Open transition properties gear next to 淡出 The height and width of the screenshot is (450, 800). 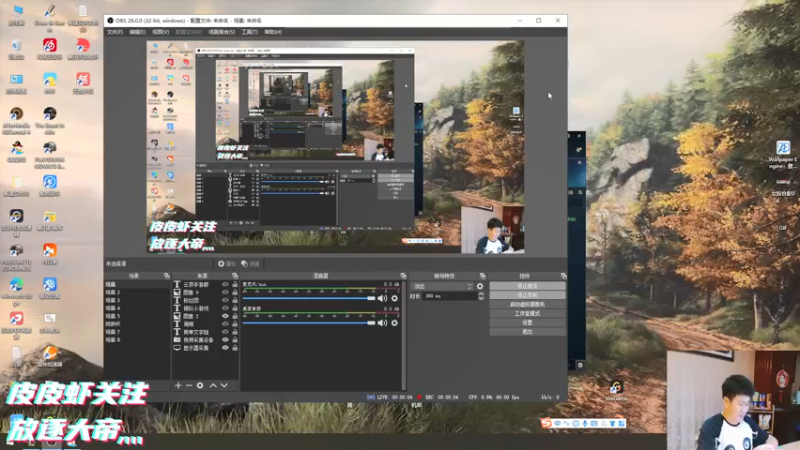(x=480, y=287)
